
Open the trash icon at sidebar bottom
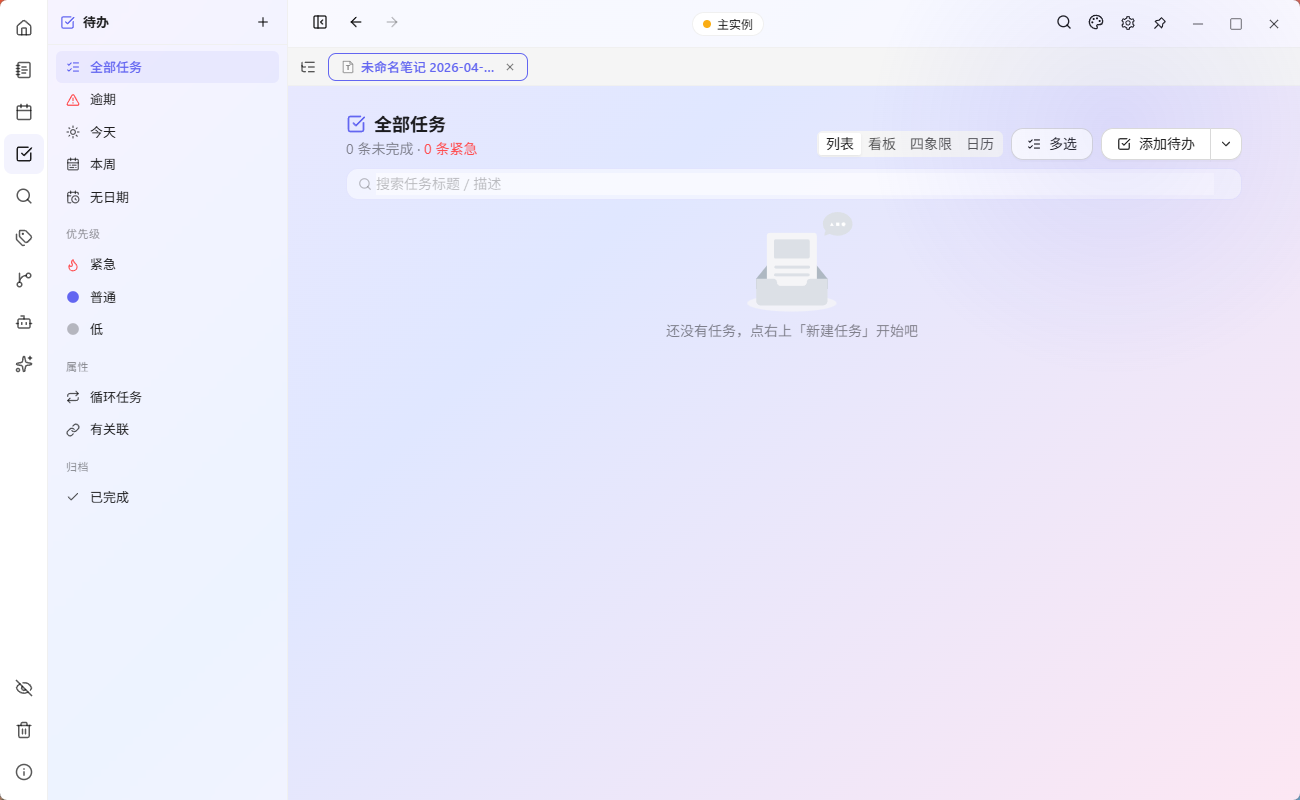(x=23, y=730)
